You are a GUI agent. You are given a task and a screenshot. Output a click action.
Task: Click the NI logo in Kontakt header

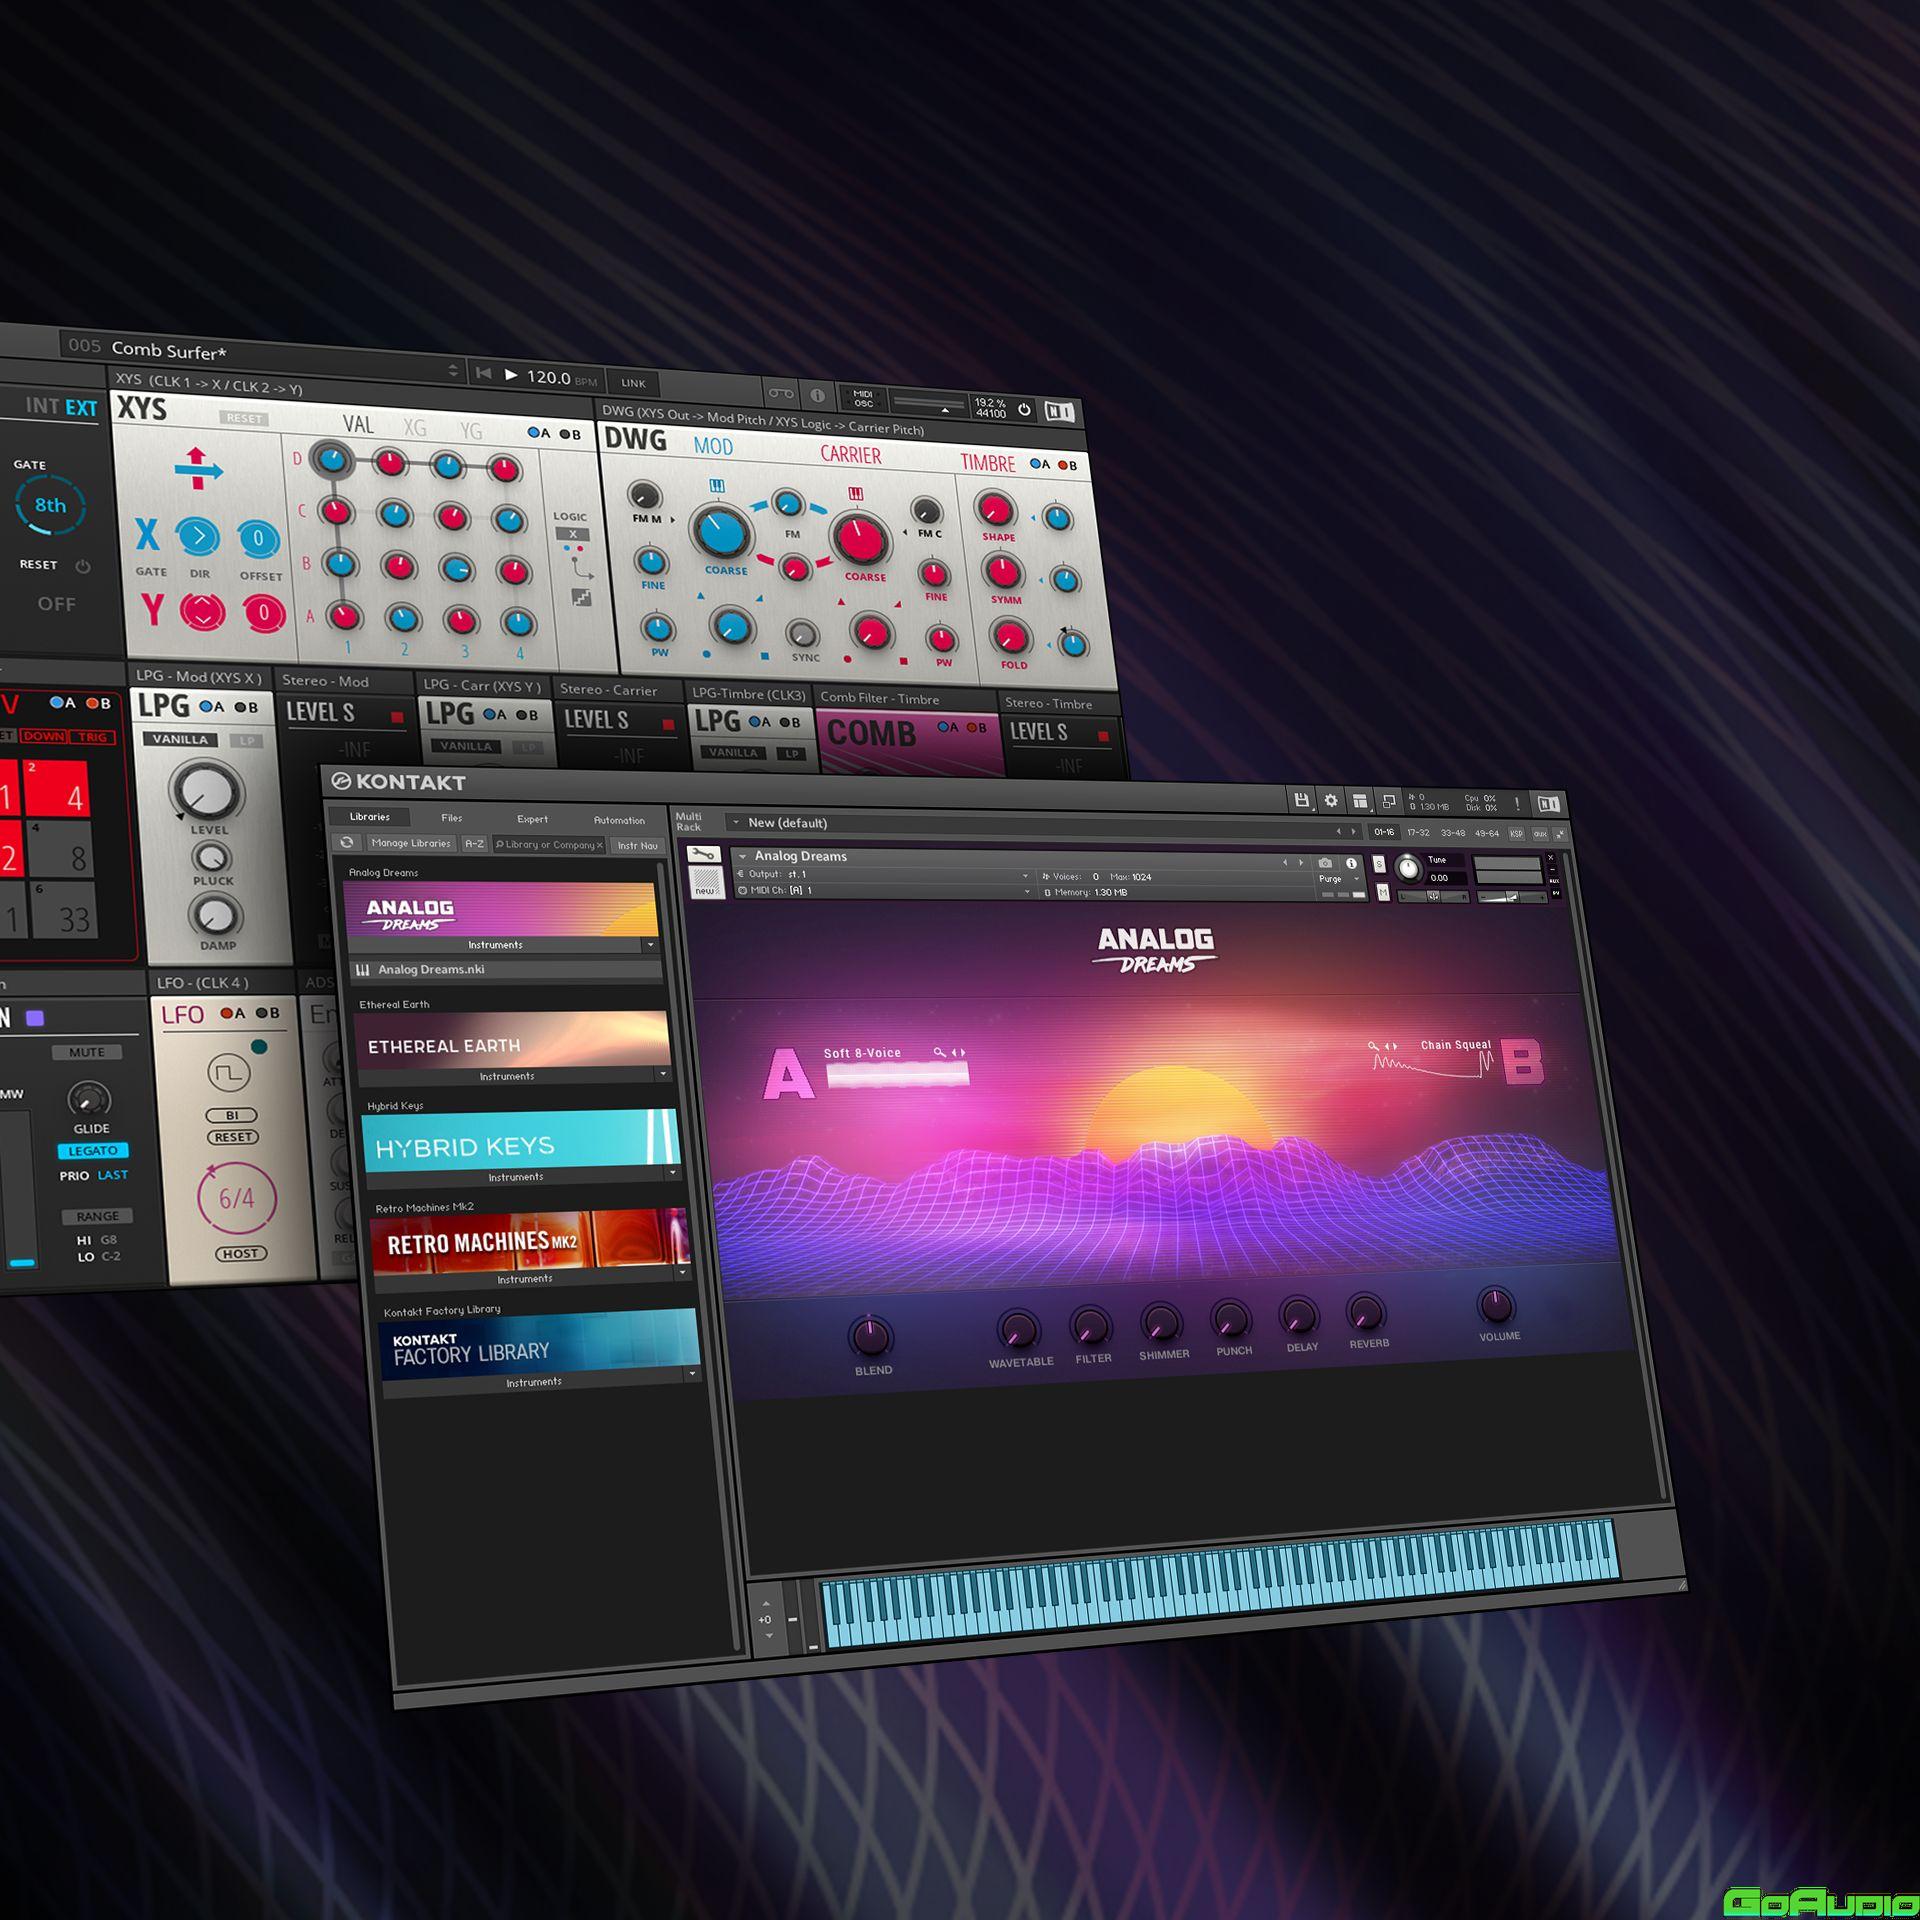tap(1549, 804)
